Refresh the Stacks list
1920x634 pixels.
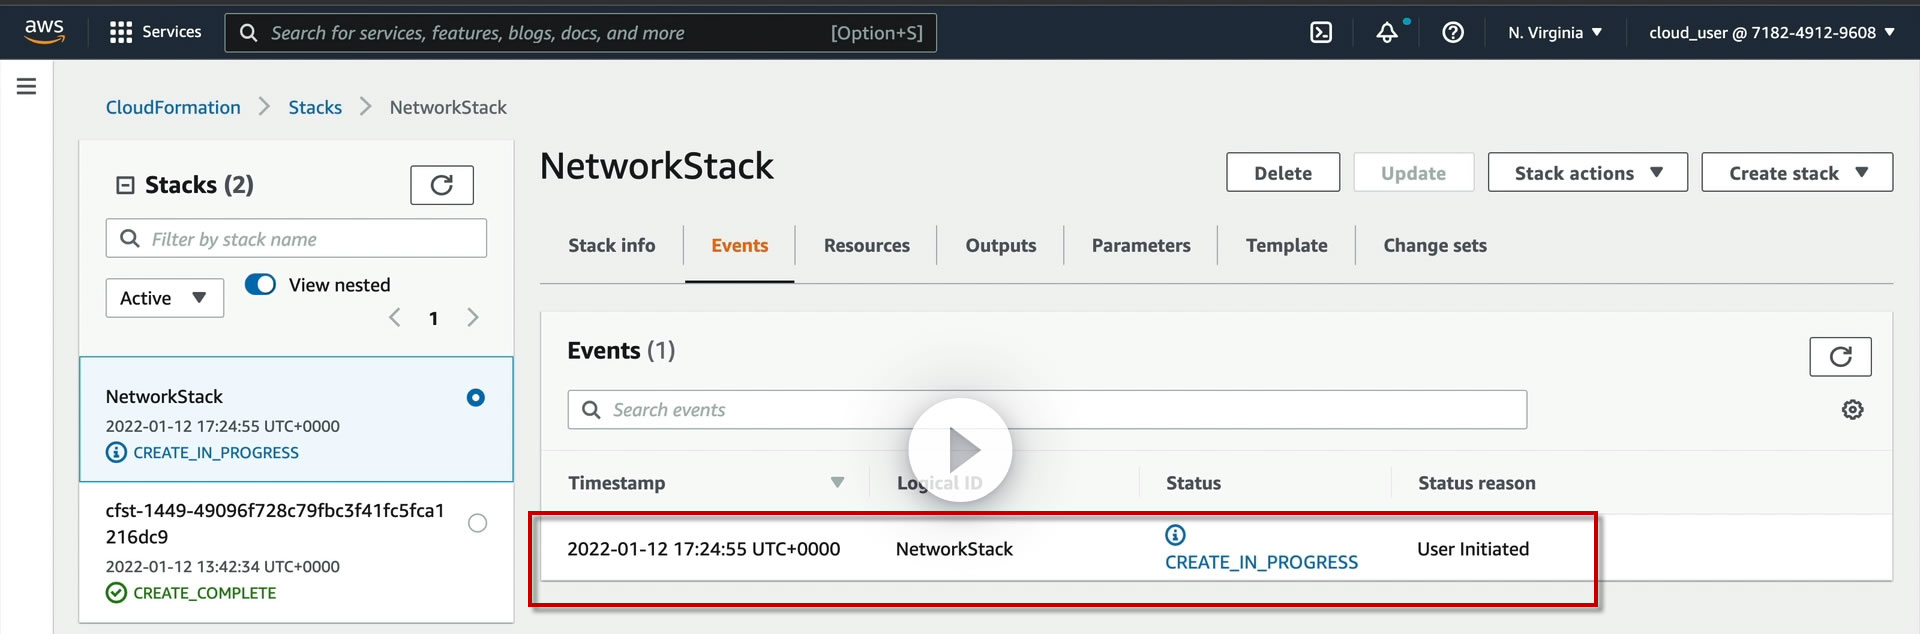tap(441, 185)
